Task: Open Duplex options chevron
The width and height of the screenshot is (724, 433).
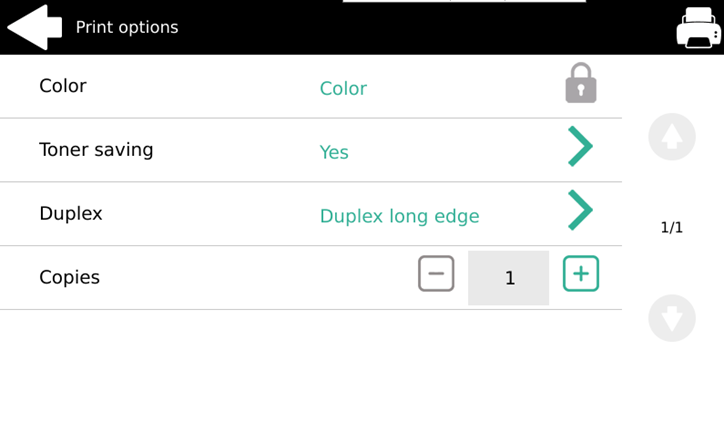Action: [x=580, y=211]
